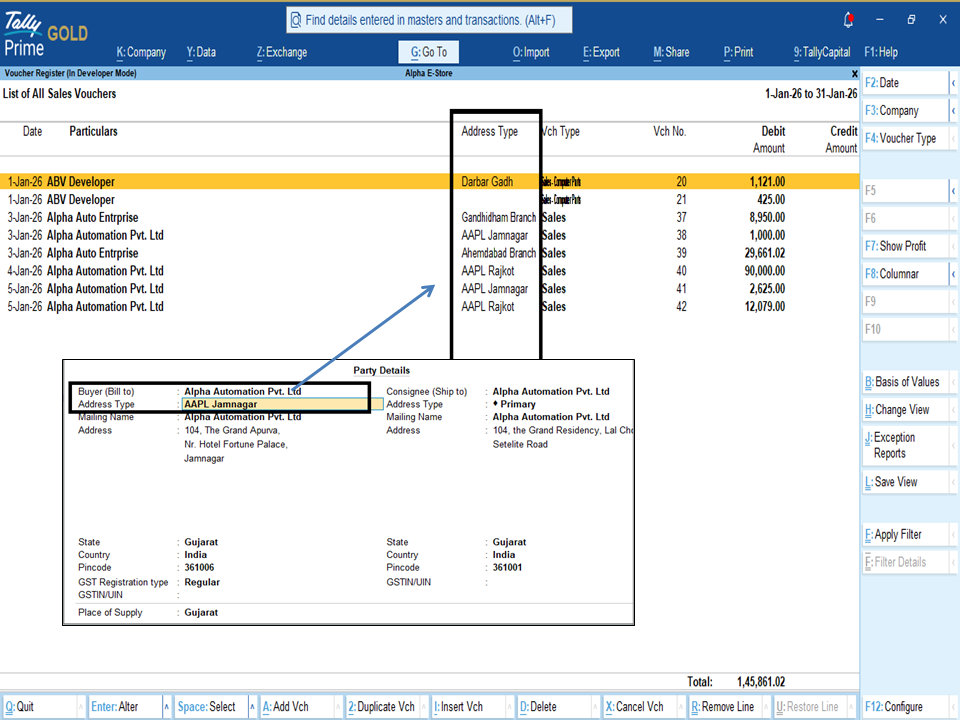The height and width of the screenshot is (720, 960).
Task: Select the highlighted ABV Developer voucher 20 row
Action: coord(429,182)
